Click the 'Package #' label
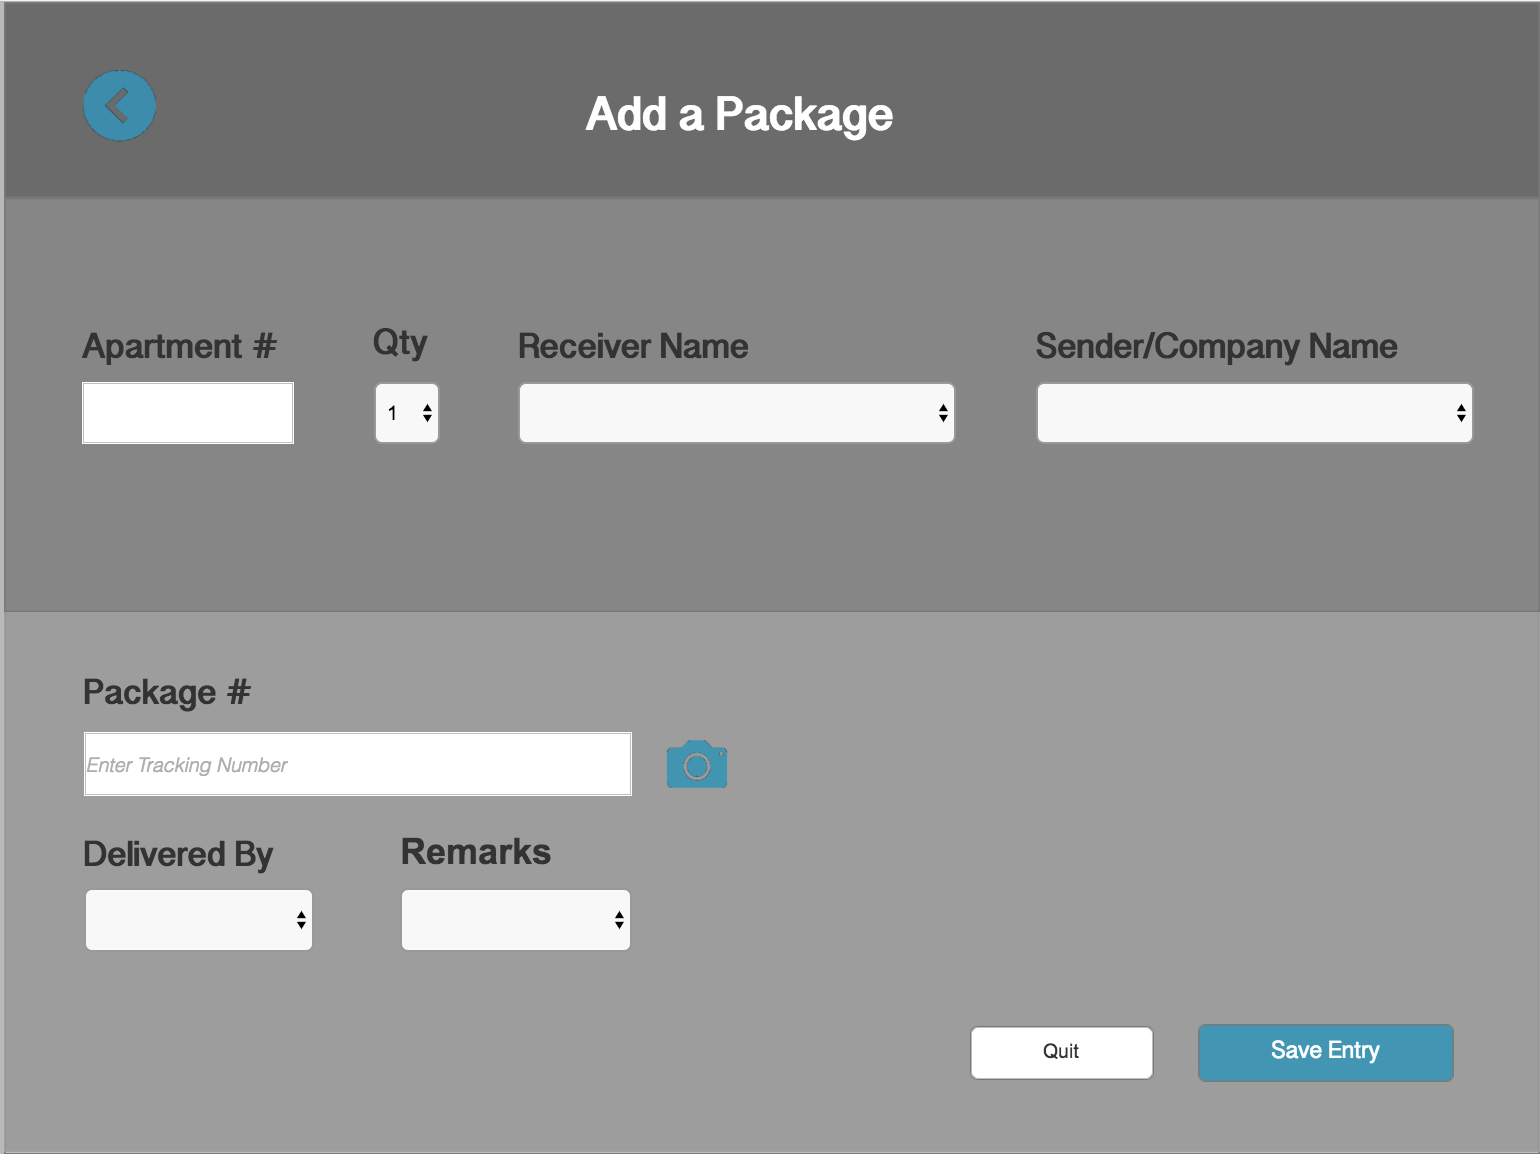This screenshot has width=1540, height=1154. [x=167, y=692]
